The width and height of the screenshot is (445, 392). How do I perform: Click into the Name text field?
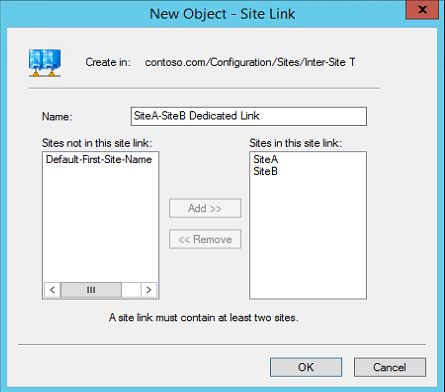pos(249,116)
